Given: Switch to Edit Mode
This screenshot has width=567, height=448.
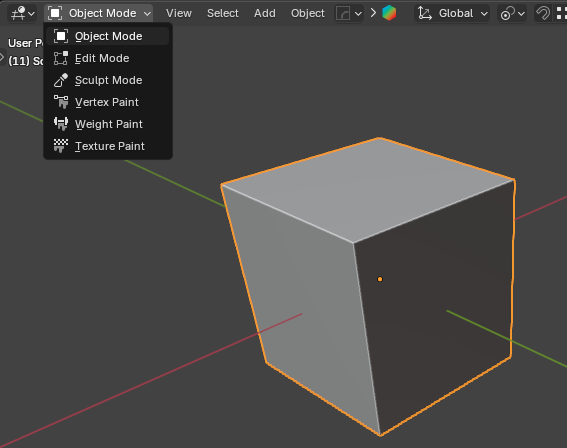Looking at the screenshot, I should [108, 58].
